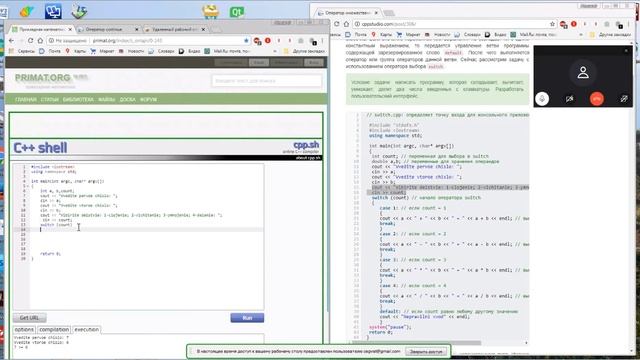
Task: Open the Qt desktop icon
Action: point(236,11)
